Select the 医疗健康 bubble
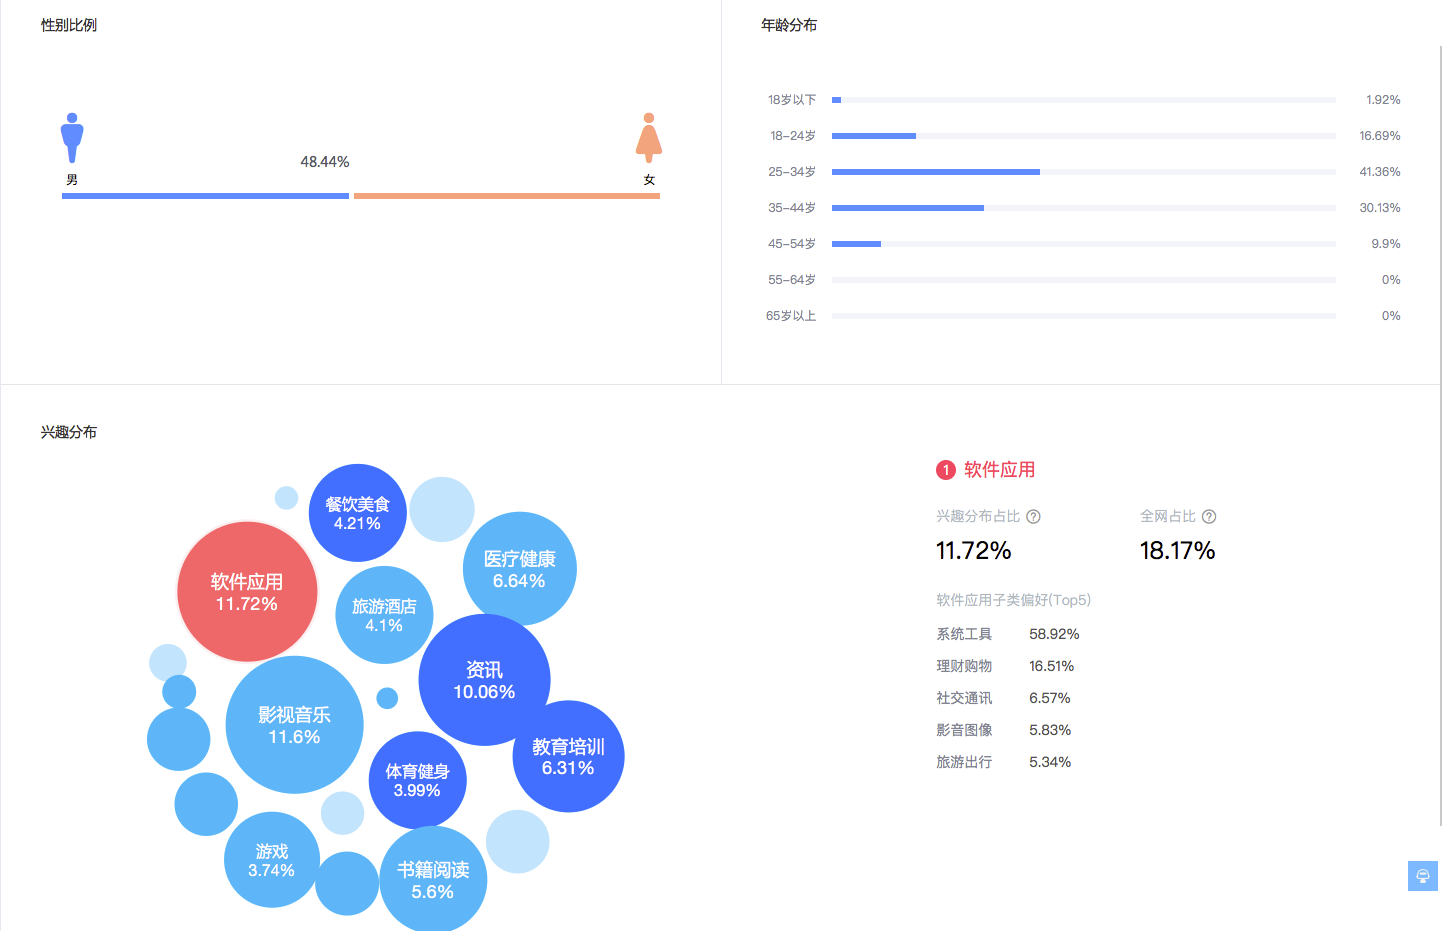The width and height of the screenshot is (1442, 931). (x=519, y=569)
